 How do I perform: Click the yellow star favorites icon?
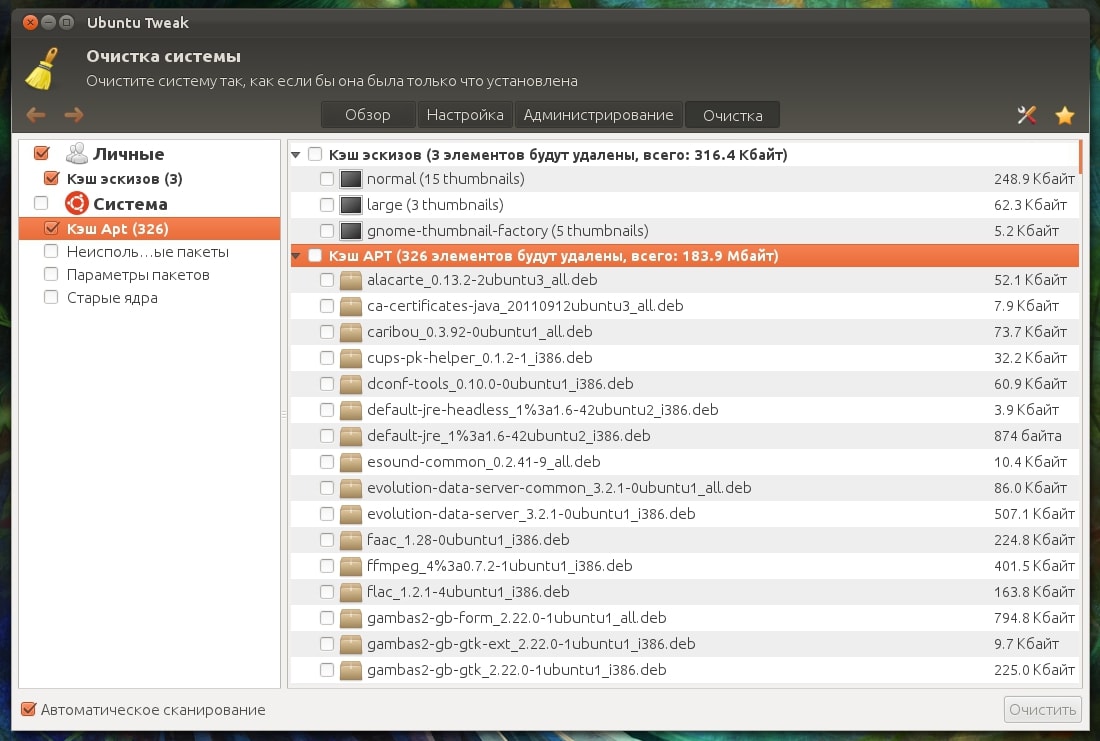[1065, 114]
